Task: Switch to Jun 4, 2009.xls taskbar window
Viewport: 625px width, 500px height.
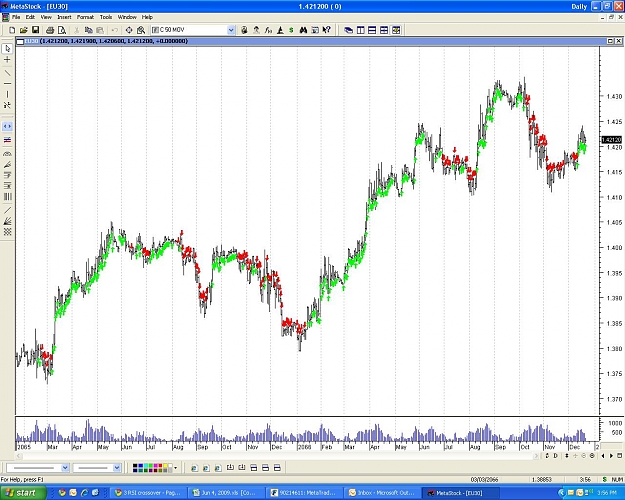Action: coord(226,493)
